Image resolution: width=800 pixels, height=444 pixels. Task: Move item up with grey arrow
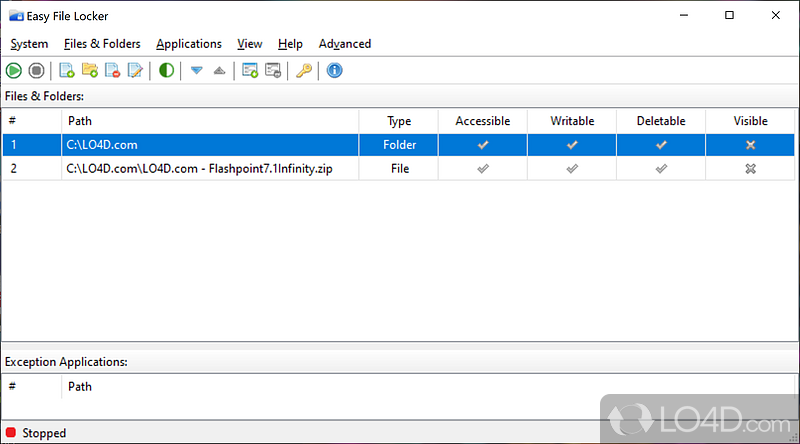tap(219, 70)
